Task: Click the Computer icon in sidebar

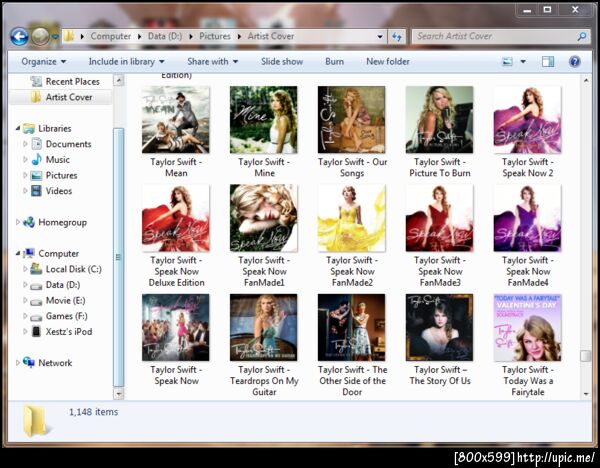Action: pyautogui.click(x=29, y=253)
